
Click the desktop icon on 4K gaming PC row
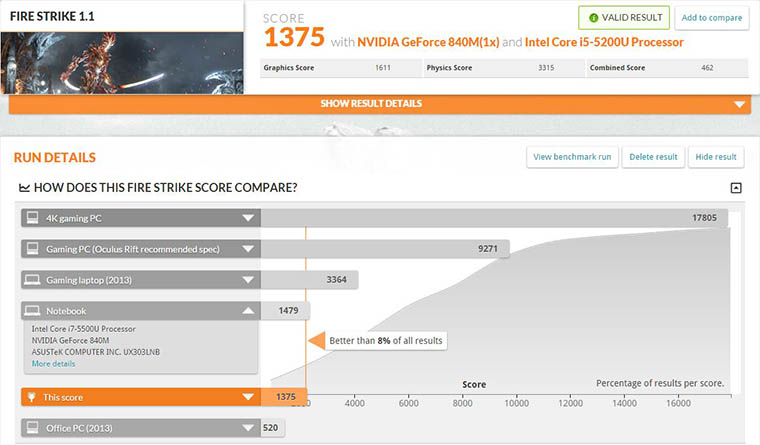pyautogui.click(x=32, y=218)
